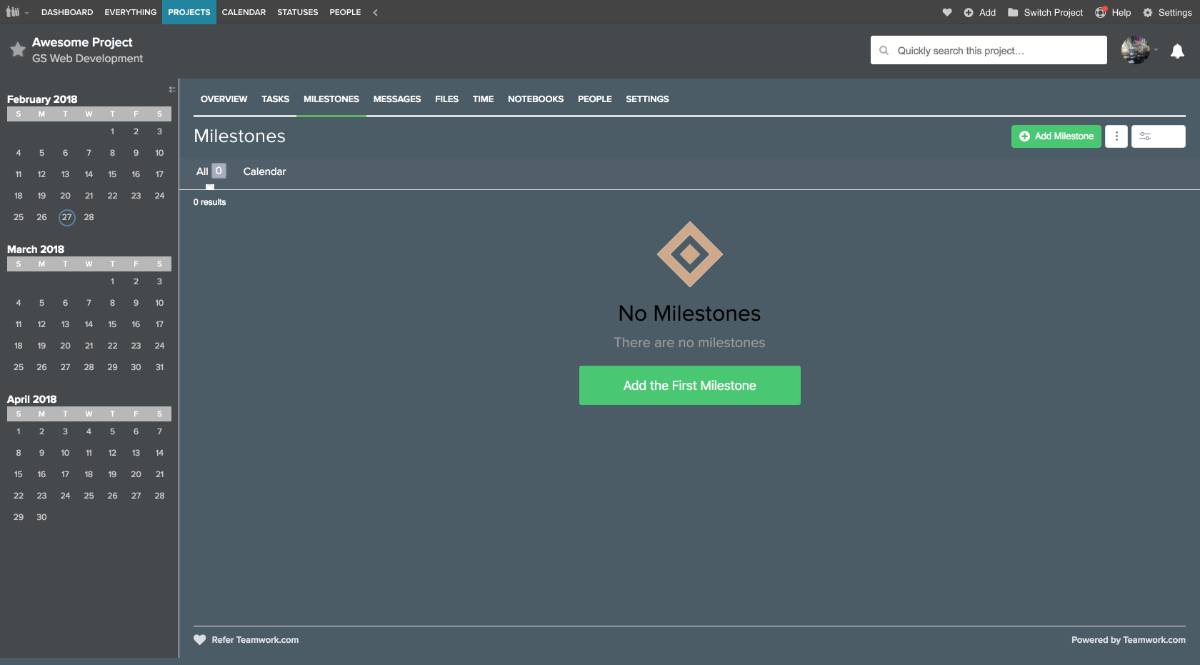
Task: Toggle the calendar sidebar collapse handle
Action: tap(172, 90)
